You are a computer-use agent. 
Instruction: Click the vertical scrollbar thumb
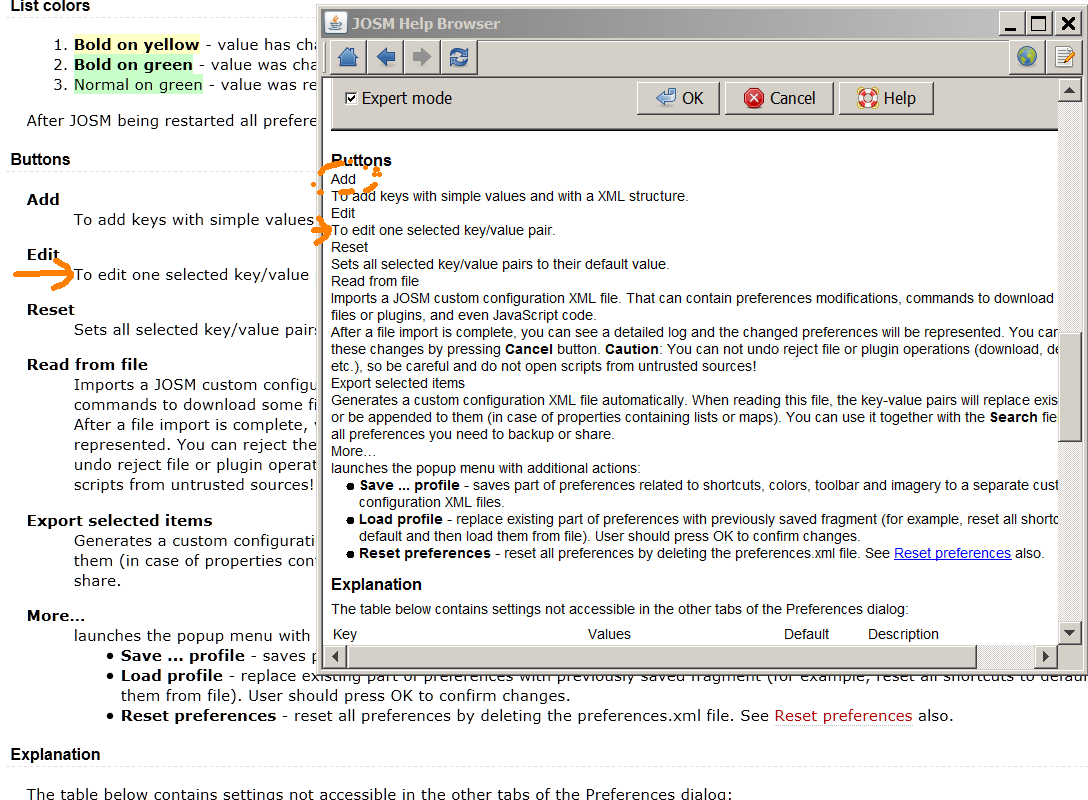coord(1069,387)
